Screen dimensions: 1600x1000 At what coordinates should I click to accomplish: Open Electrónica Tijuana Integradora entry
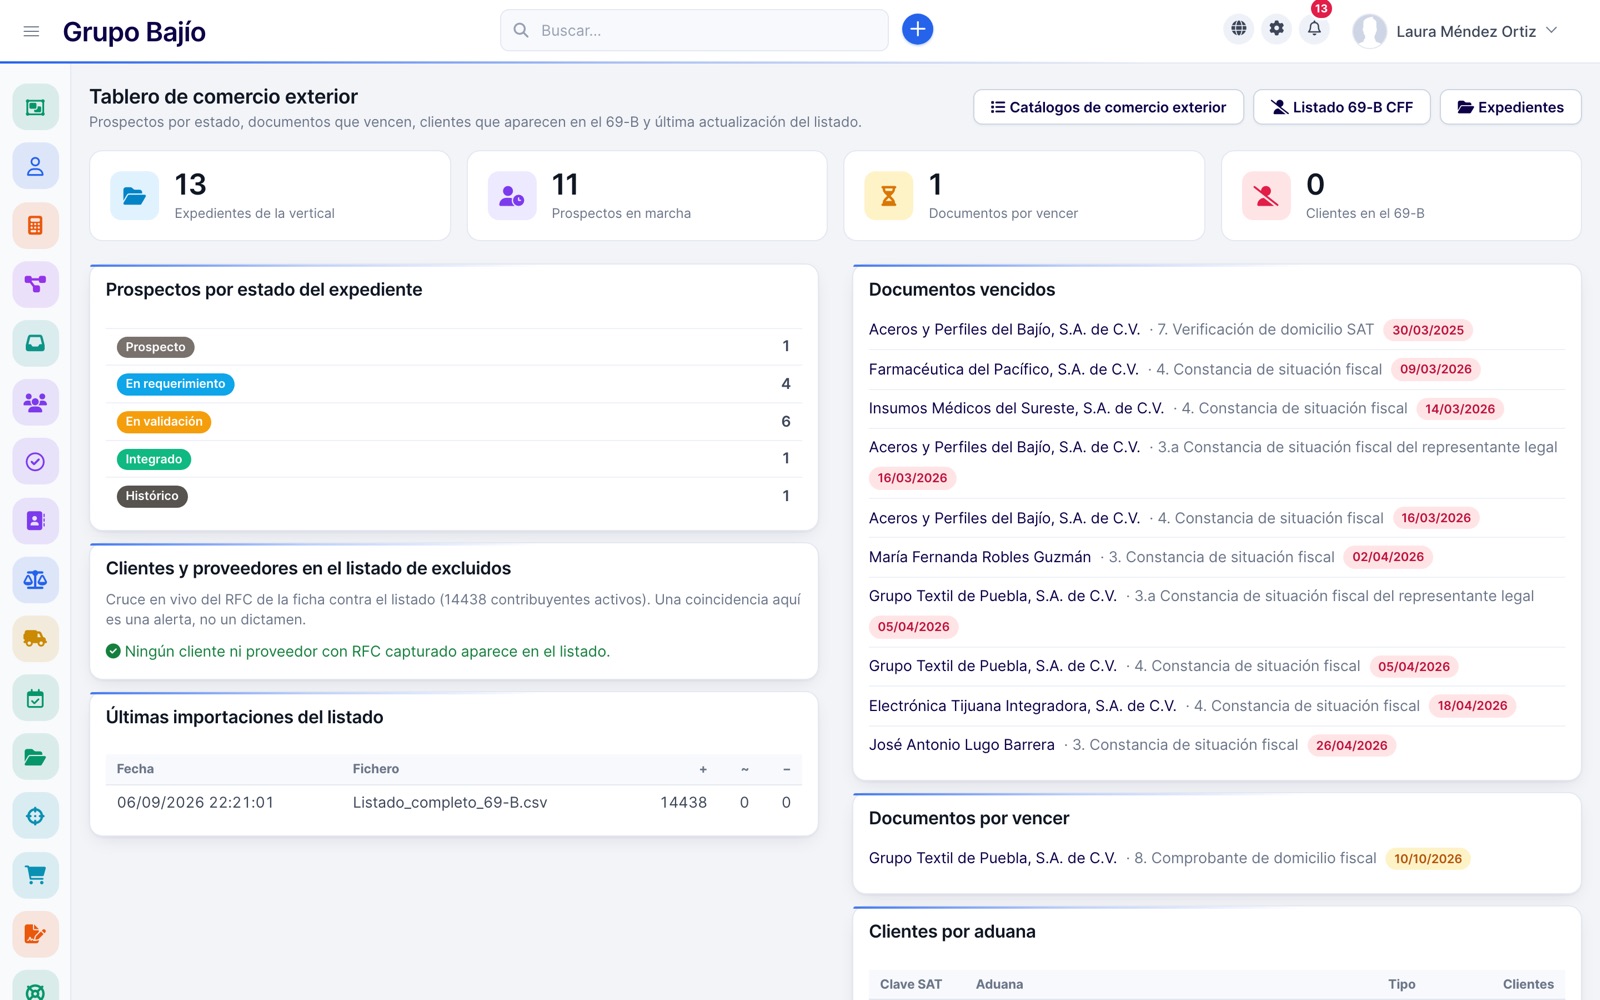(1216, 706)
